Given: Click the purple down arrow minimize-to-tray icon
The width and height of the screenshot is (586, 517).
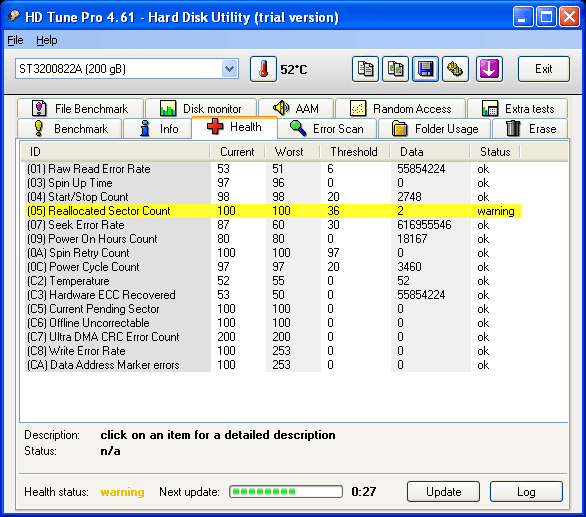Looking at the screenshot, I should (489, 69).
